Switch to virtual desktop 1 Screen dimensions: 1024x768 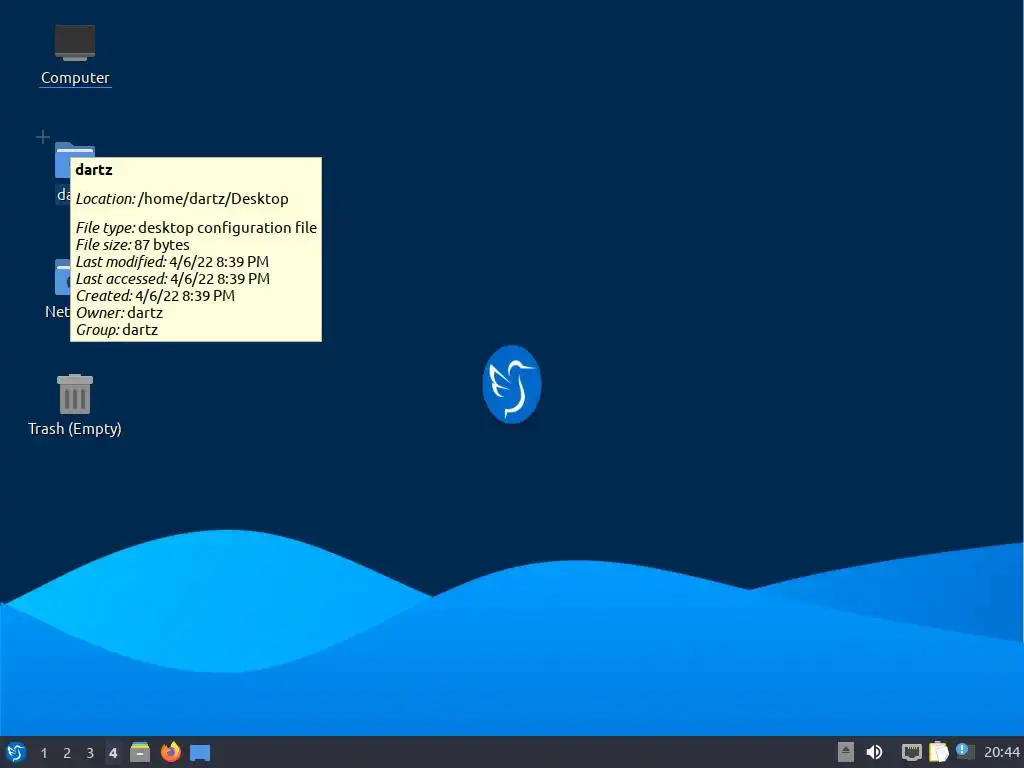pos(44,753)
